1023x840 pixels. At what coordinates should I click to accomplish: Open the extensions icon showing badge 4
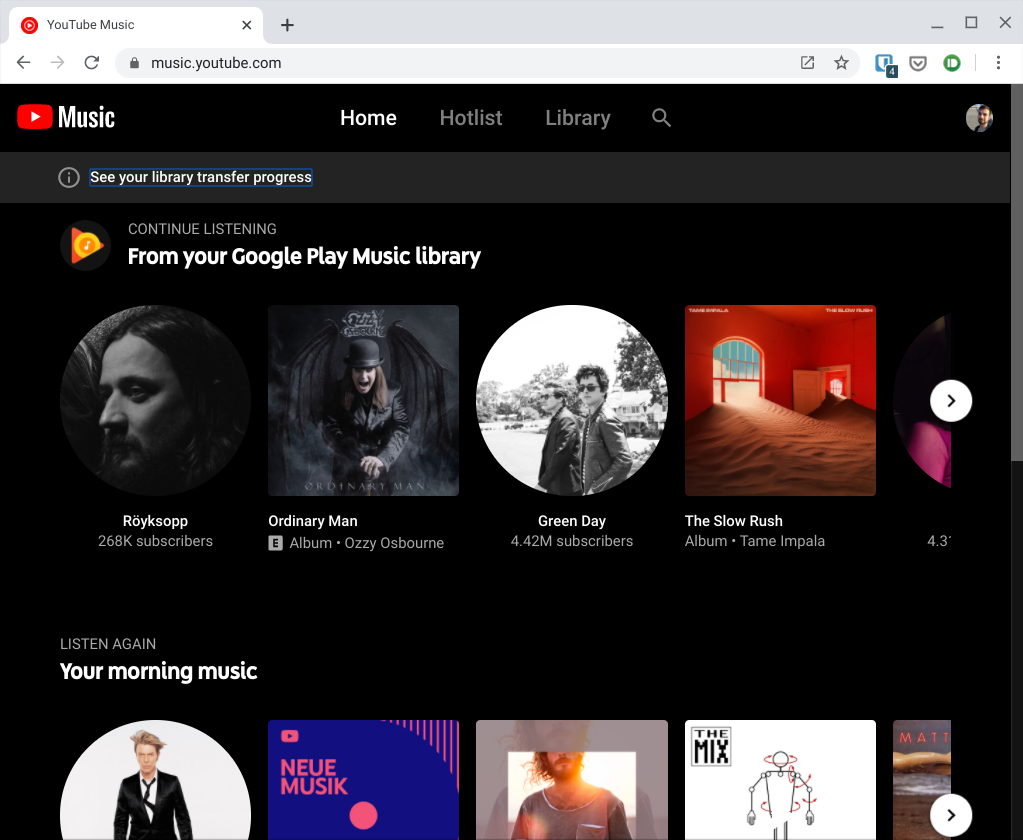(x=883, y=62)
